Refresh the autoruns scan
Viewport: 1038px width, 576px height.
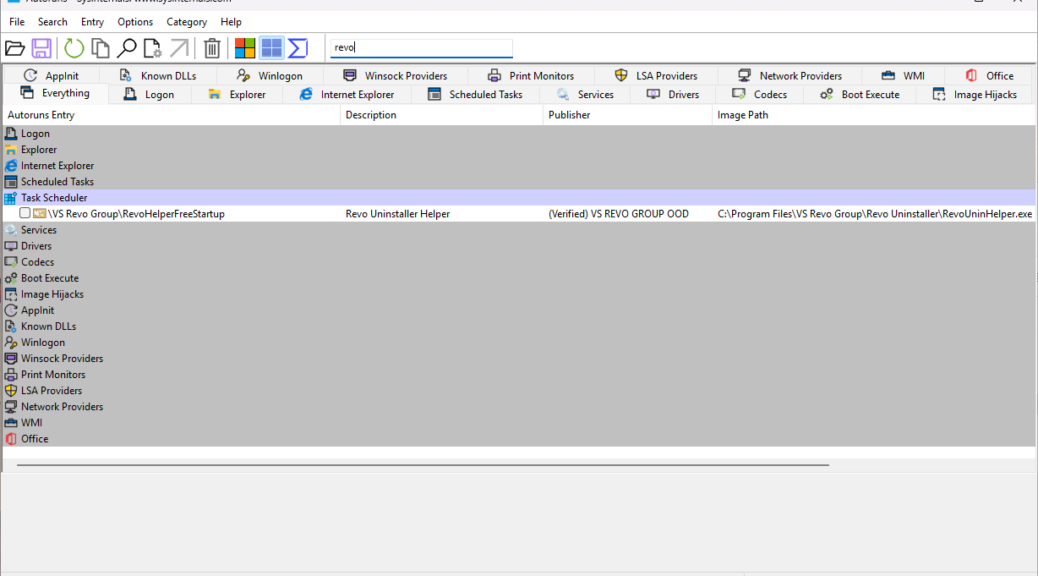click(74, 48)
